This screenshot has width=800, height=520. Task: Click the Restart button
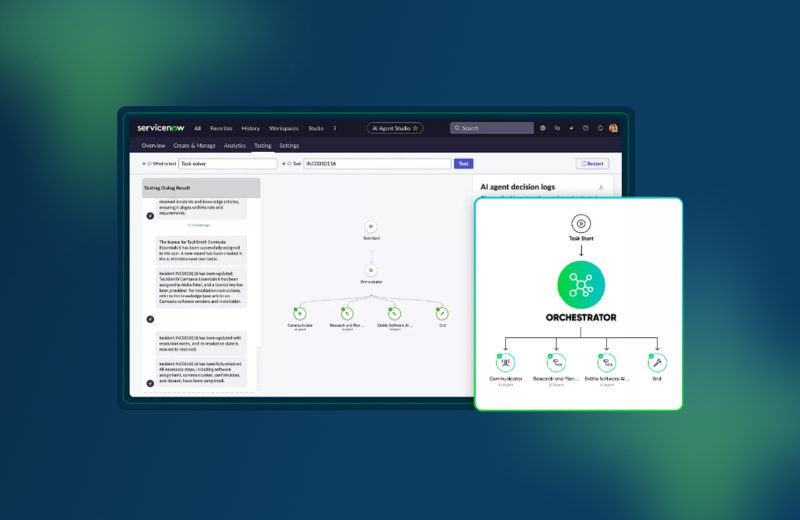click(592, 163)
